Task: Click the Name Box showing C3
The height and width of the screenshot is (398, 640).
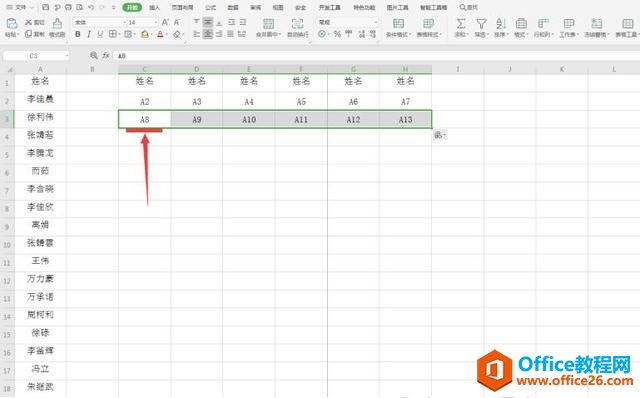Action: [x=36, y=56]
